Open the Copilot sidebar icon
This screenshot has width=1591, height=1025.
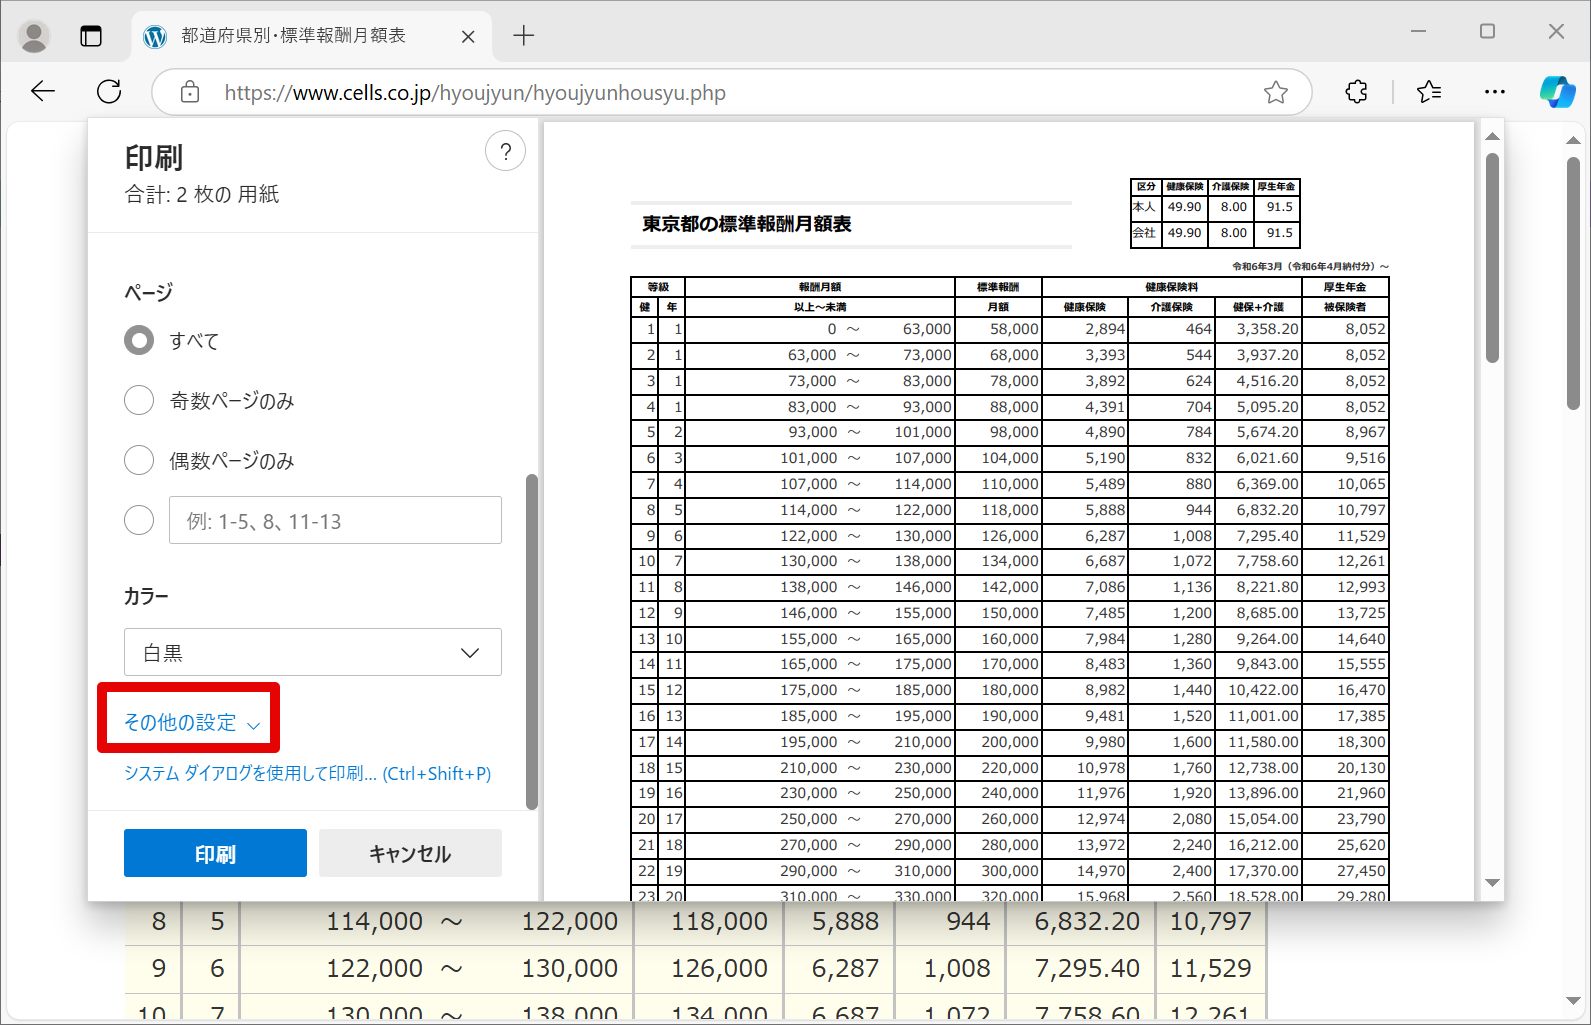pyautogui.click(x=1556, y=92)
